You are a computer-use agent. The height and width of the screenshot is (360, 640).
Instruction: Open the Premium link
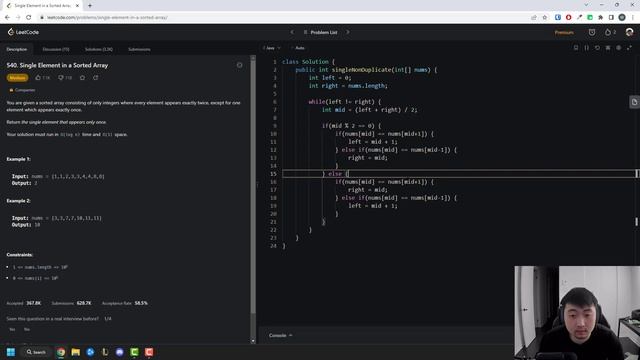click(564, 32)
